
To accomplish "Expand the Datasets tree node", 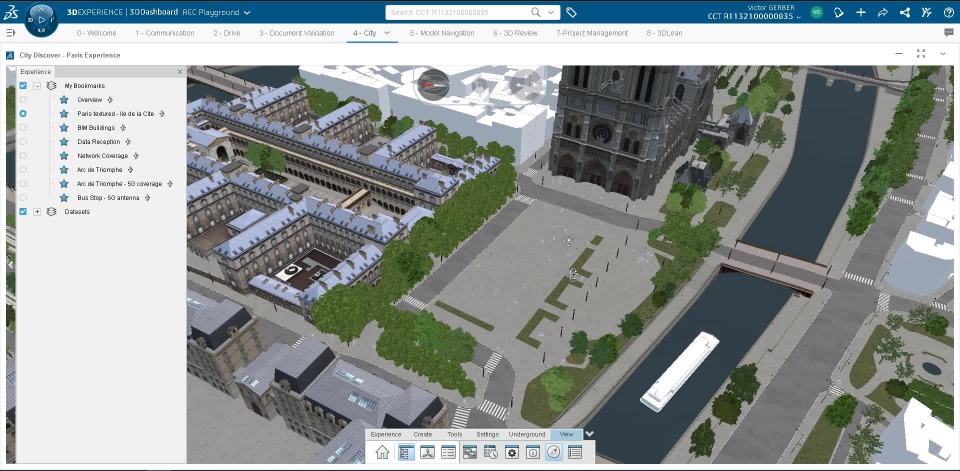I will (x=37, y=212).
